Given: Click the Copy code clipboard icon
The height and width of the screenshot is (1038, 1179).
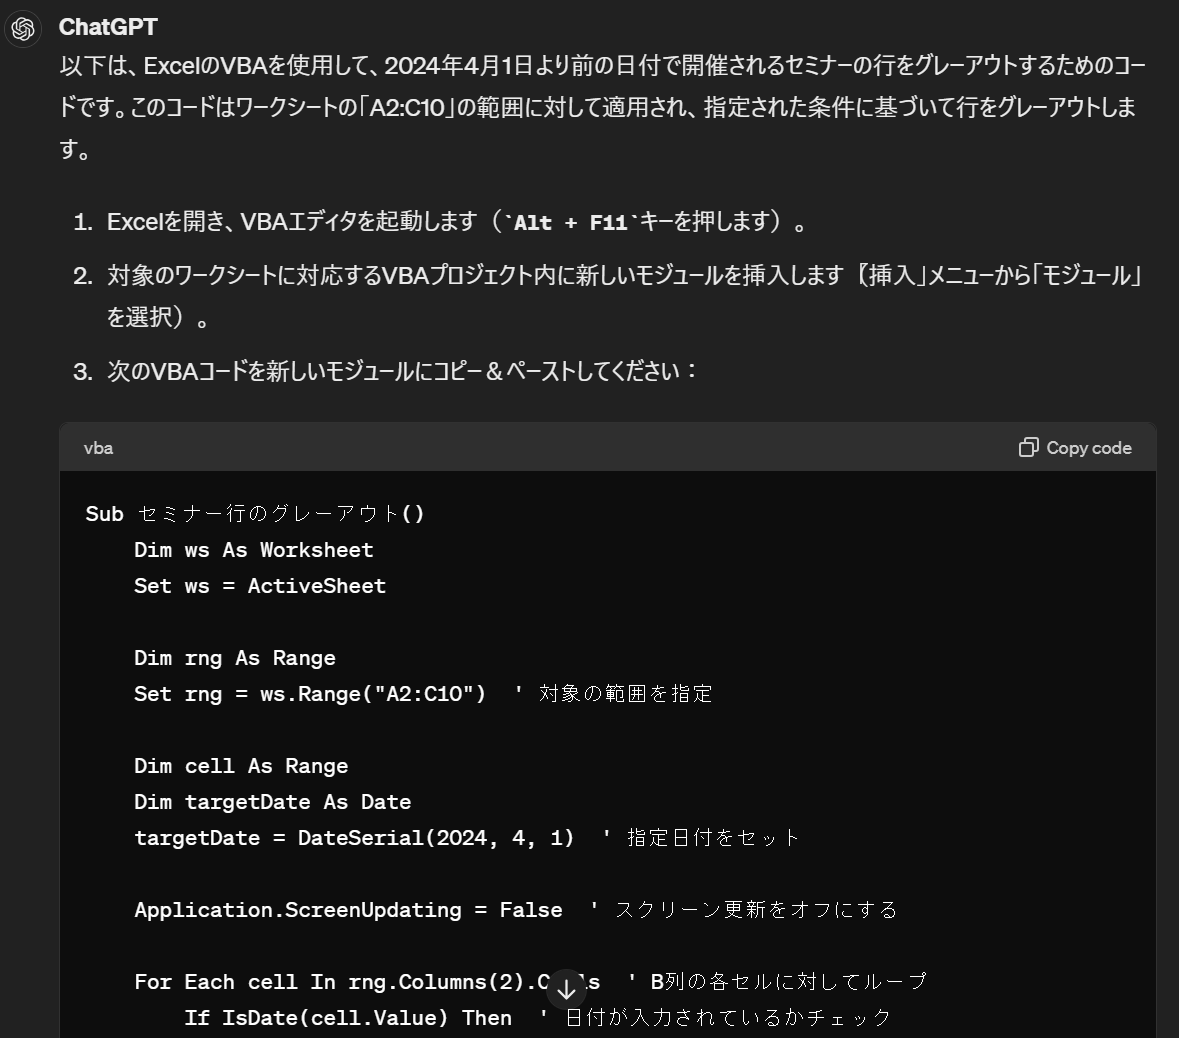Looking at the screenshot, I should [1028, 447].
